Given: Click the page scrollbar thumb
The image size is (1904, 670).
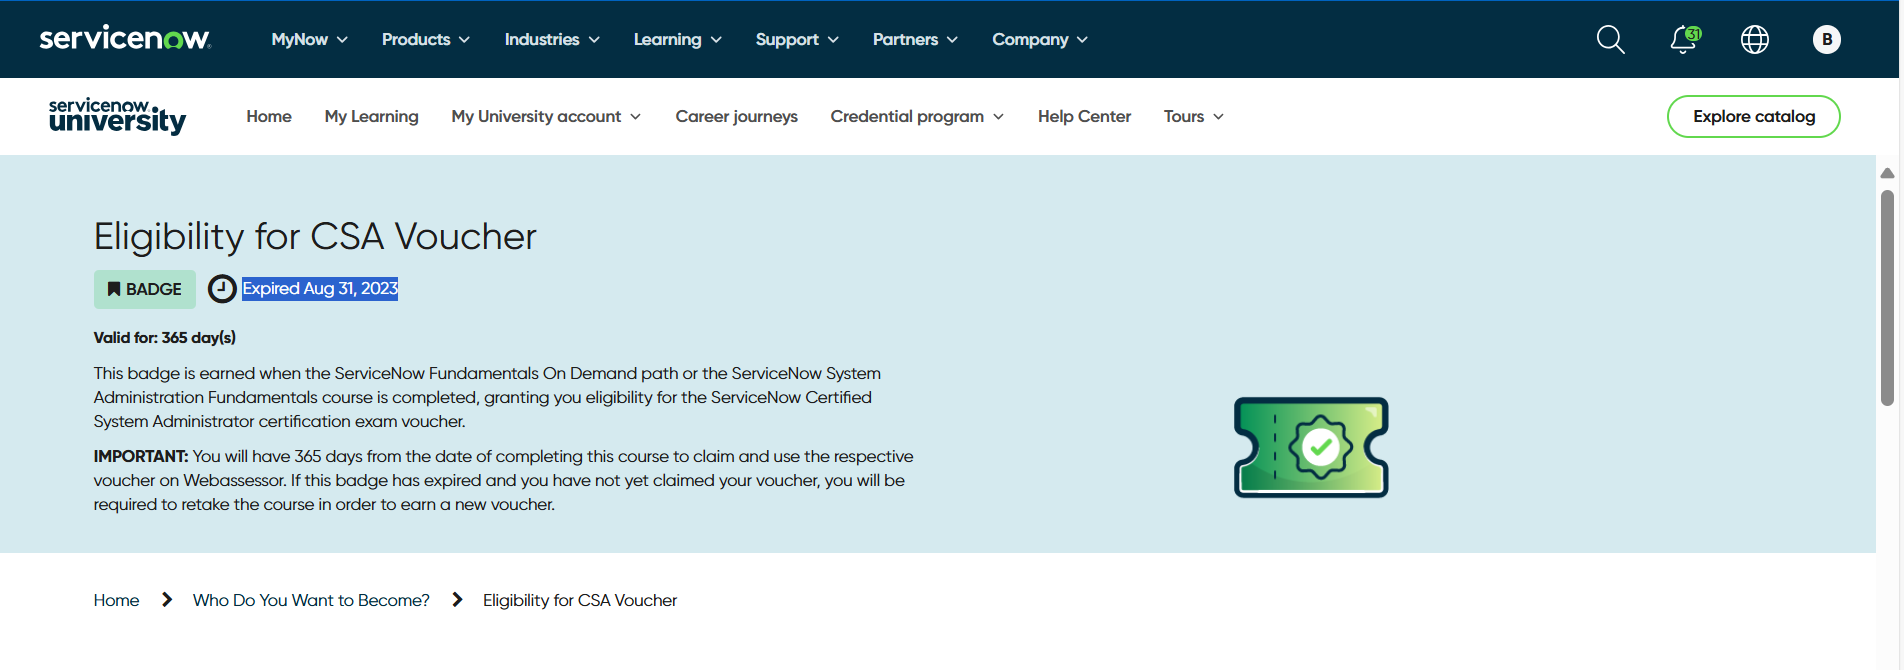Looking at the screenshot, I should 1888,298.
